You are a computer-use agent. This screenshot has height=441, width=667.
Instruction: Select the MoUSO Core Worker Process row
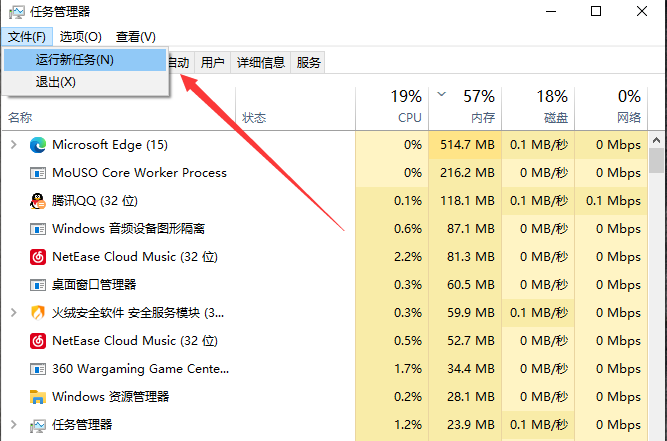click(324, 173)
